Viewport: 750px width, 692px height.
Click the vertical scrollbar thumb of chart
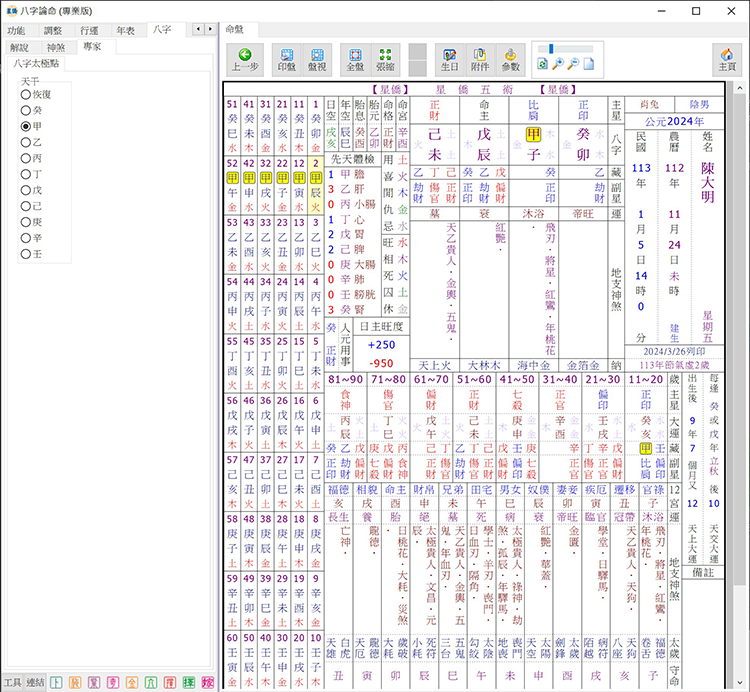pyautogui.click(x=739, y=340)
